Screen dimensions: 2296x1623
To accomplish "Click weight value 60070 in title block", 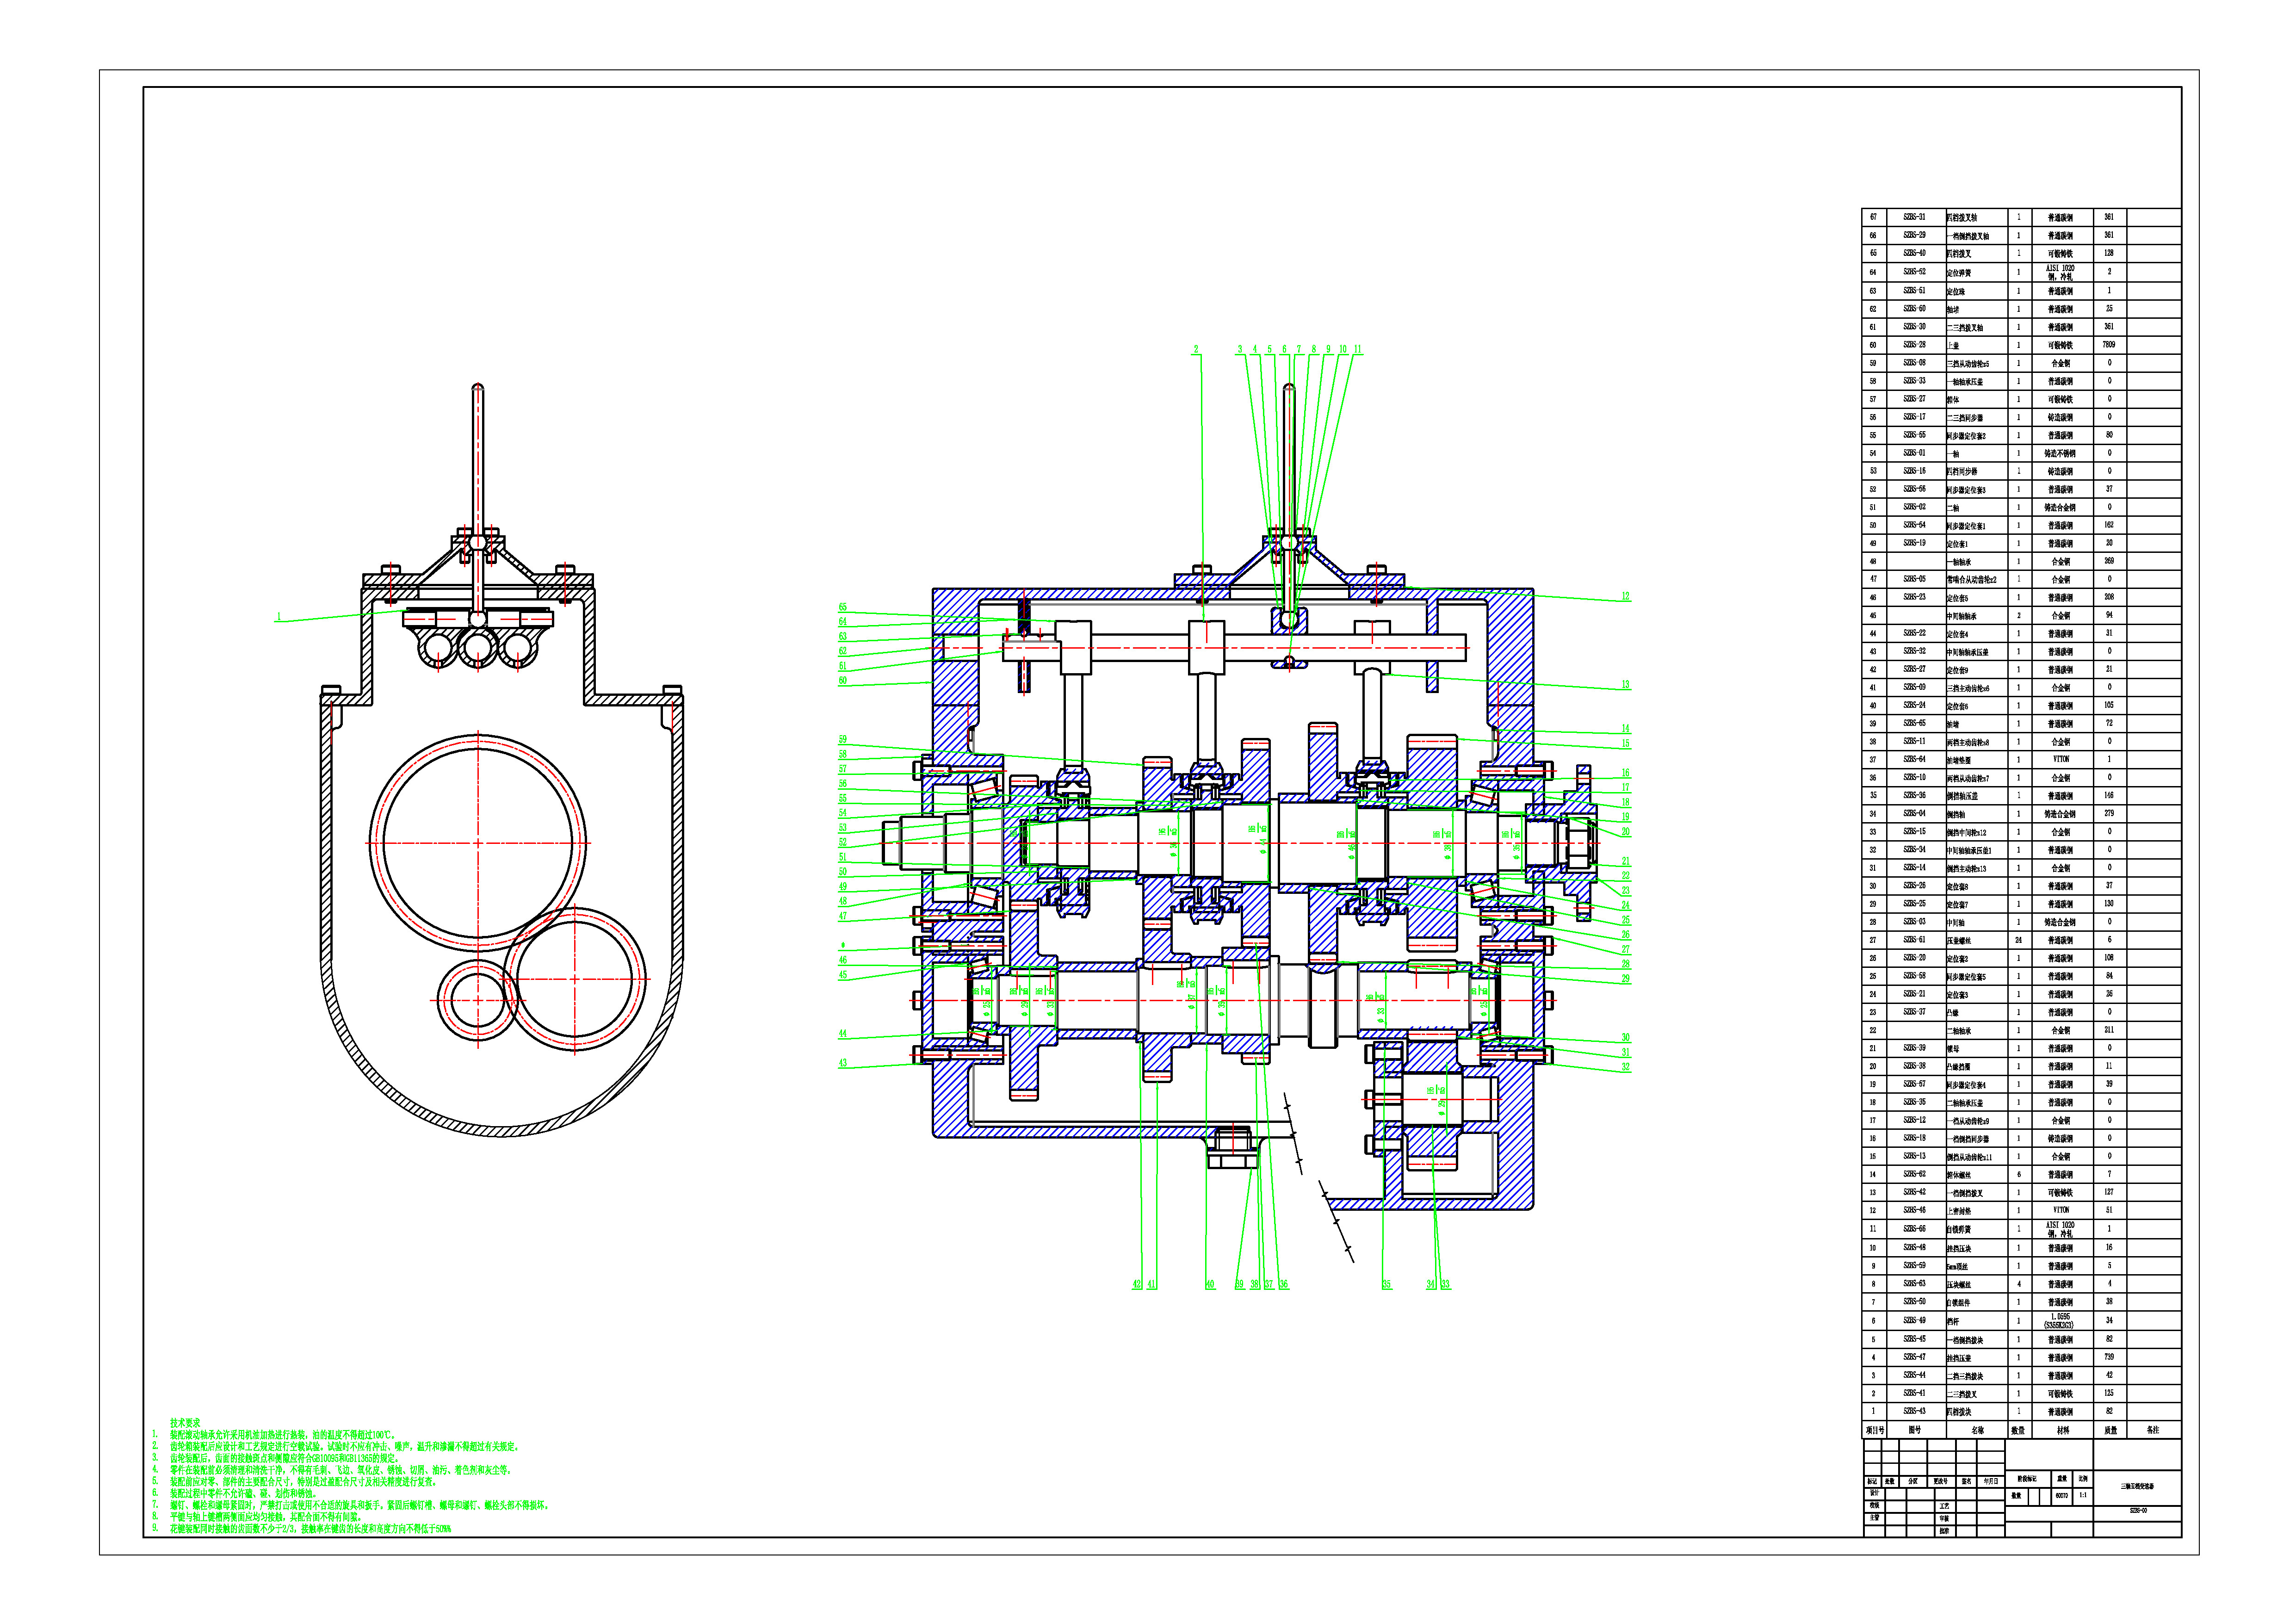I will [2061, 1496].
